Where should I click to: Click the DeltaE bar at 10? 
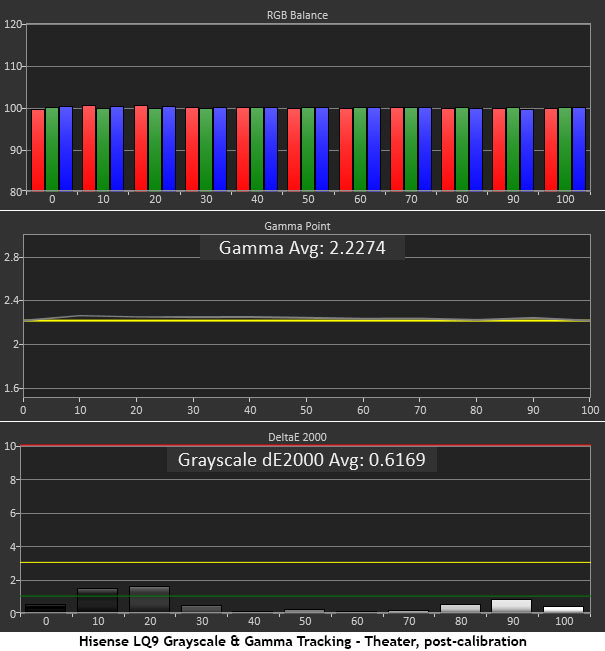98,600
